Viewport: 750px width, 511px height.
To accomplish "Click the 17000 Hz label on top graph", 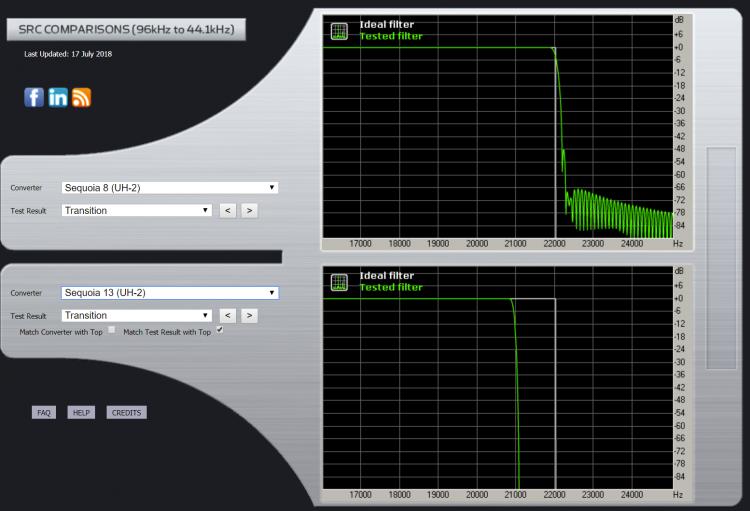I will (360, 244).
